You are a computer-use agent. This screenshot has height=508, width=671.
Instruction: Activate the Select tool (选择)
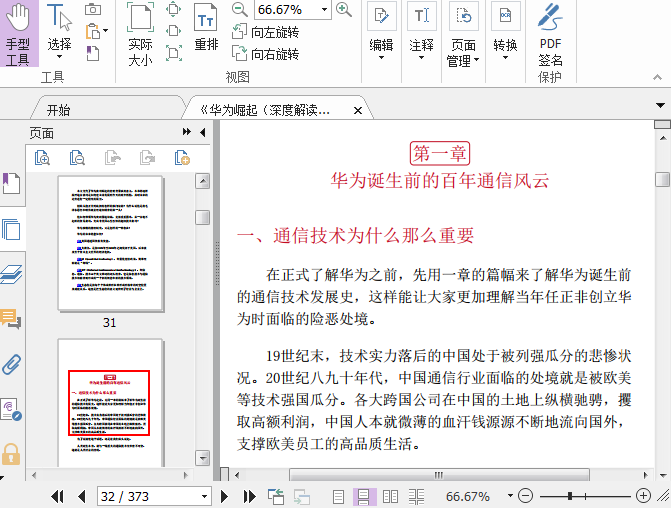click(59, 32)
